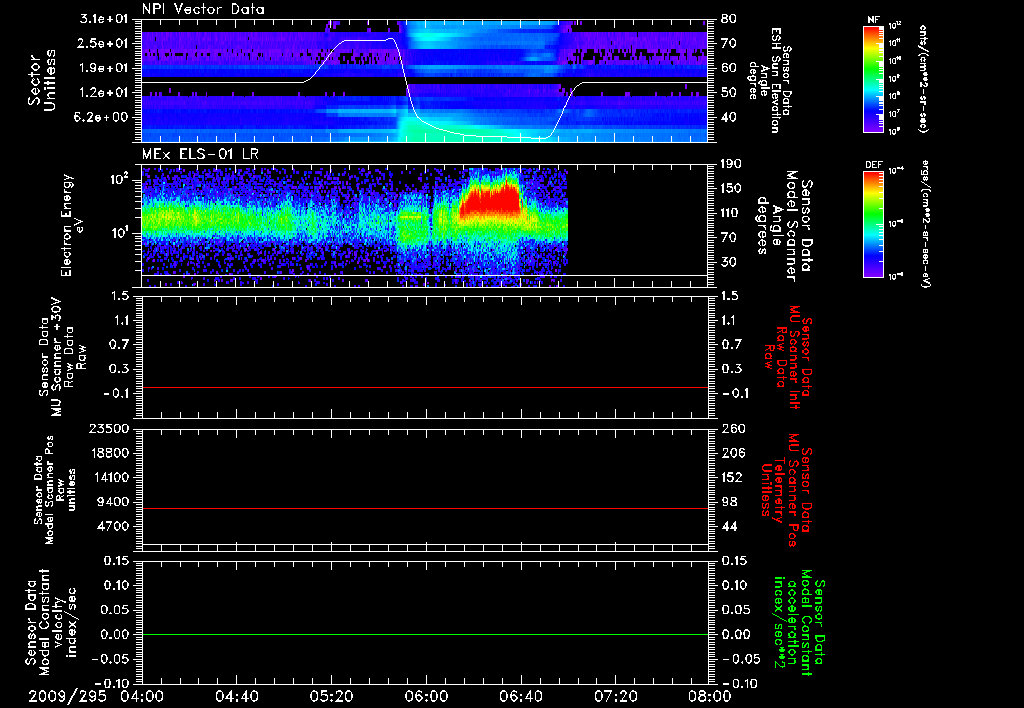Screen dimensions: 1024x708
Task: Click the MEx ELS-01 LR panel title
Action: (200, 155)
